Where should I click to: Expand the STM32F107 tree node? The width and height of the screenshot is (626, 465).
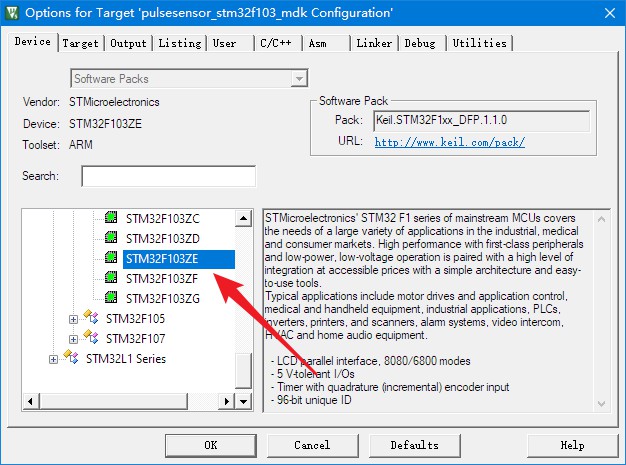pyautogui.click(x=73, y=339)
